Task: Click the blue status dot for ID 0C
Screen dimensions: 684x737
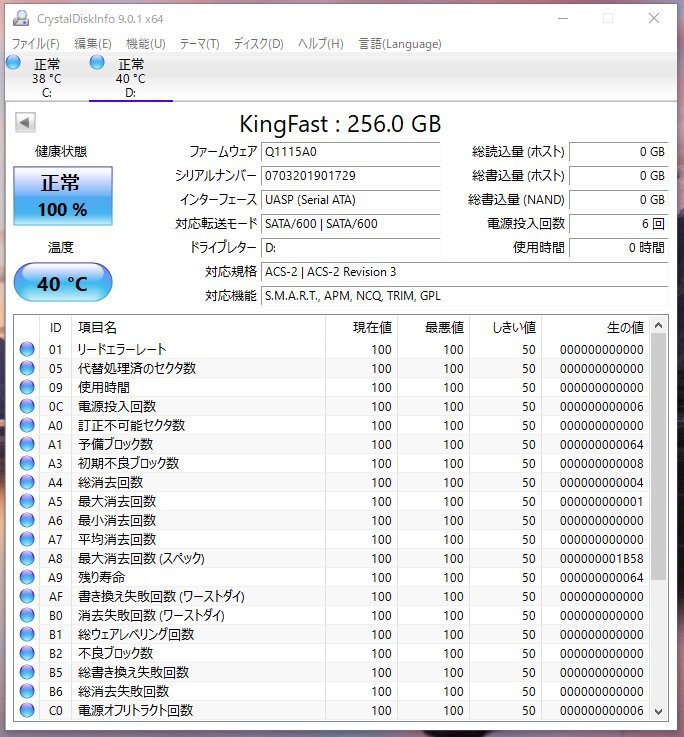Action: point(27,406)
